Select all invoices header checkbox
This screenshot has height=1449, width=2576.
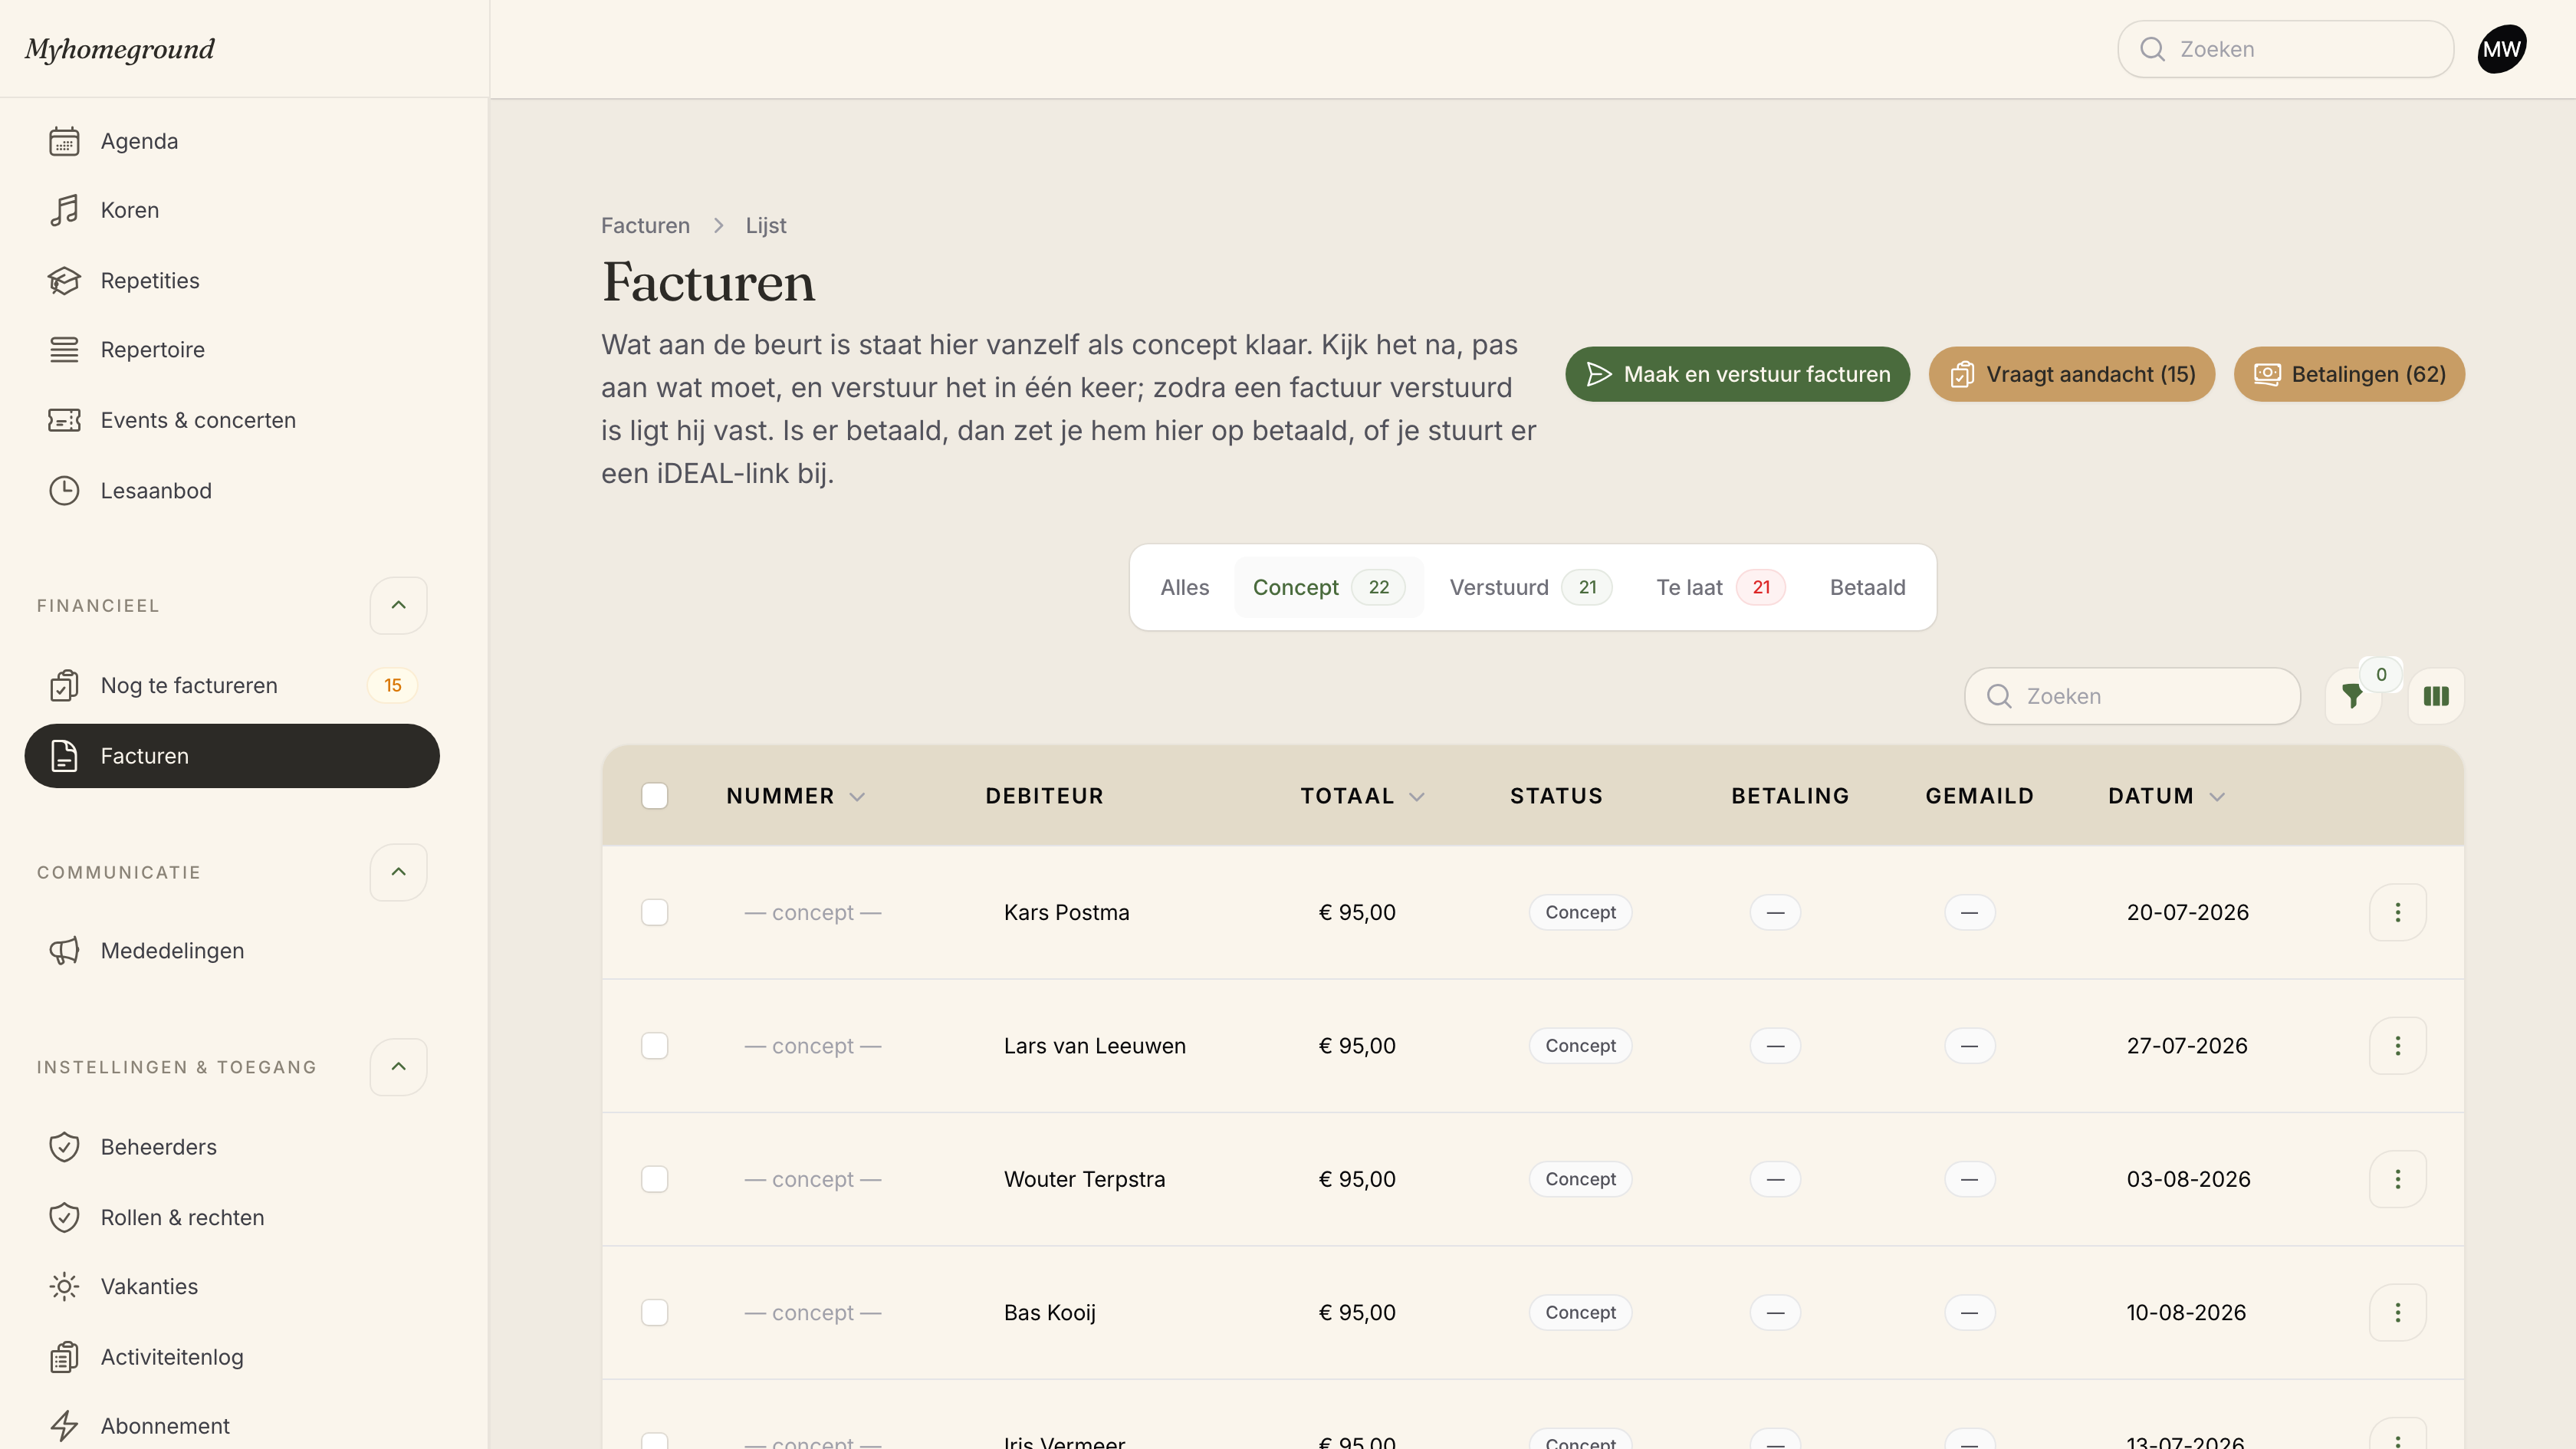click(x=655, y=796)
